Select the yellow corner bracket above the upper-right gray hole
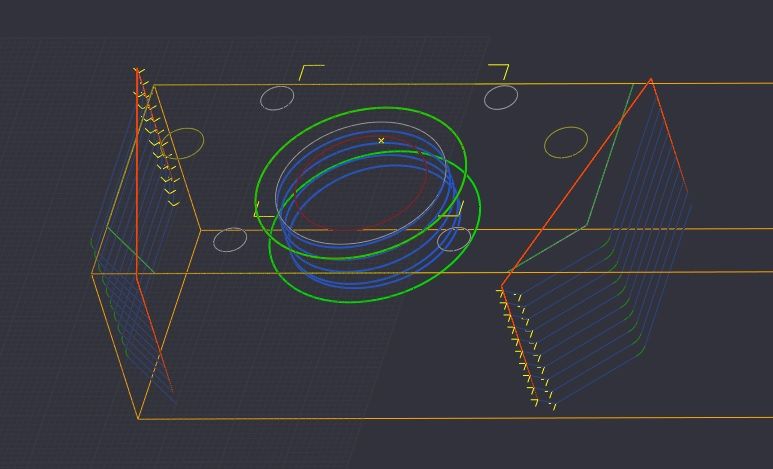The image size is (773, 469). point(498,72)
